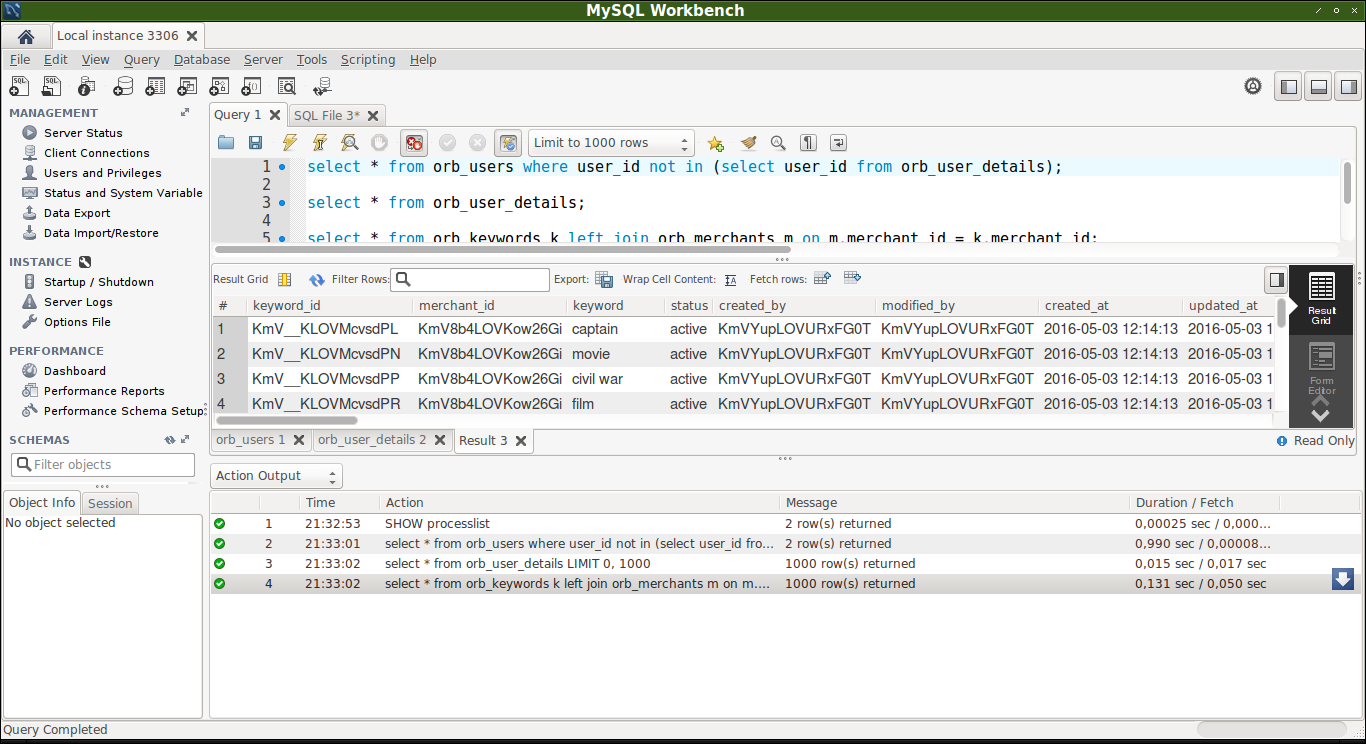
Task: Create a new stored procedure icon
Action: 220,87
